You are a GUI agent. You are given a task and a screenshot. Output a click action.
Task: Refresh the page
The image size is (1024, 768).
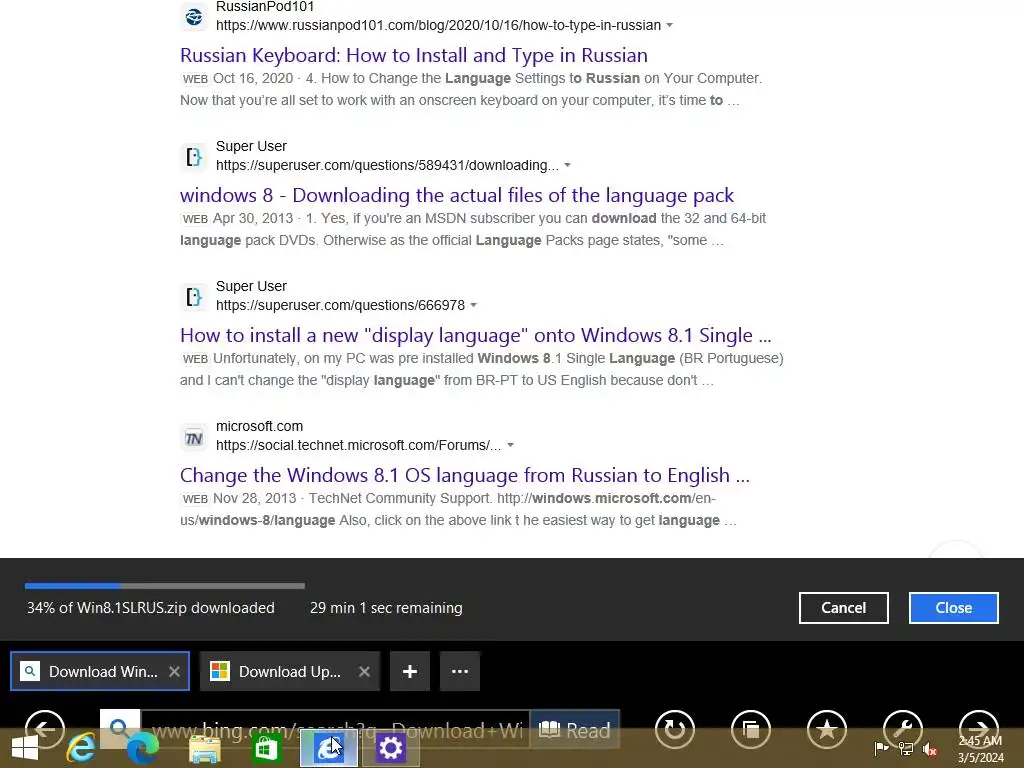(x=675, y=729)
